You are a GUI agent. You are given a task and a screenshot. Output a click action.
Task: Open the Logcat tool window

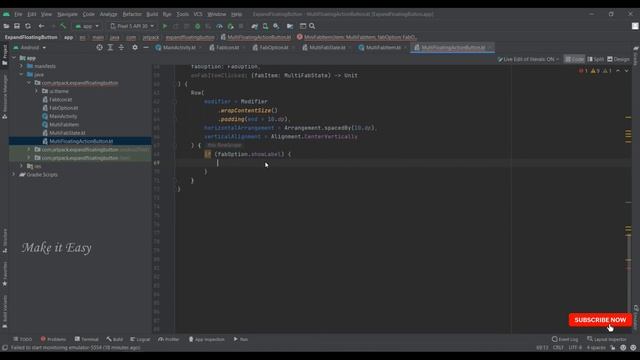point(140,339)
